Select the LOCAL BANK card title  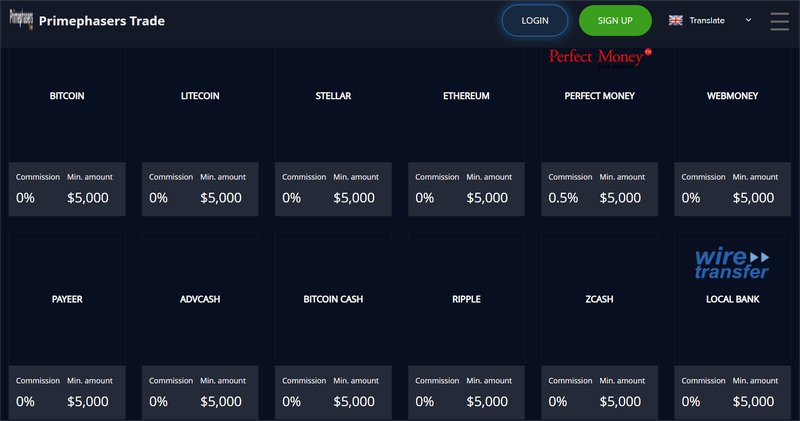pyautogui.click(x=733, y=300)
